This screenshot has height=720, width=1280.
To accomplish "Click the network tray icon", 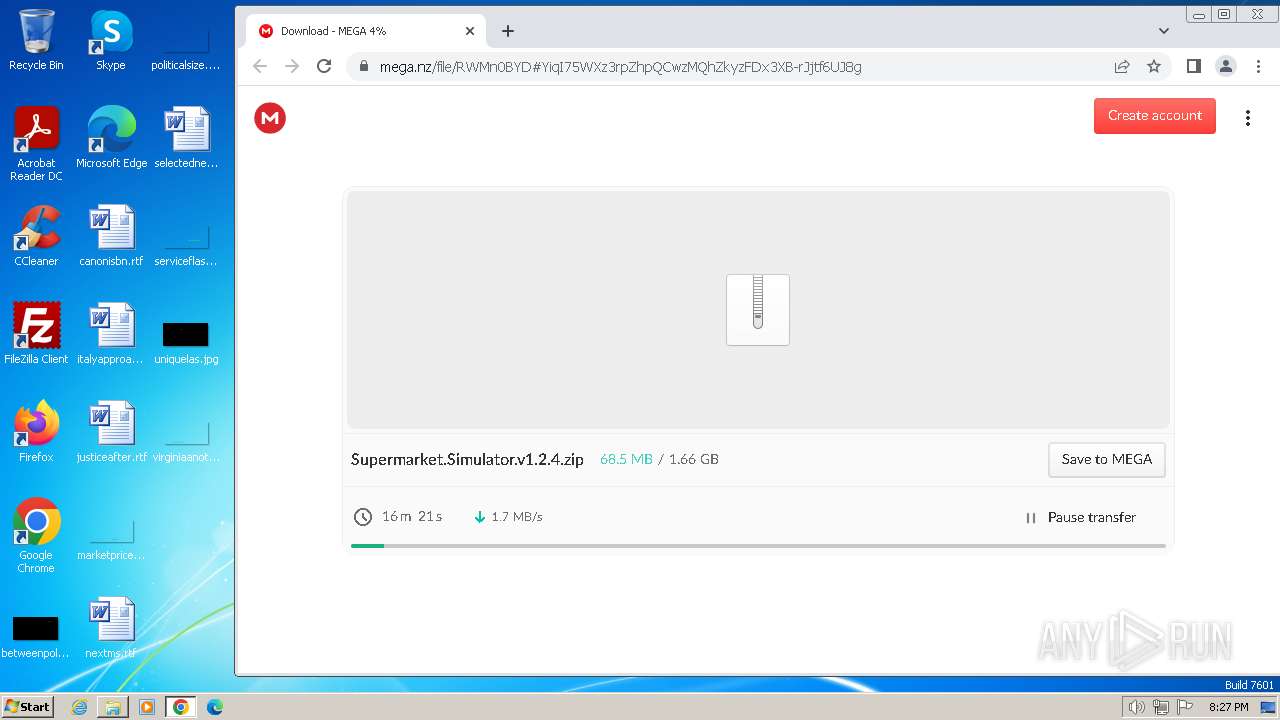I will click(1161, 707).
